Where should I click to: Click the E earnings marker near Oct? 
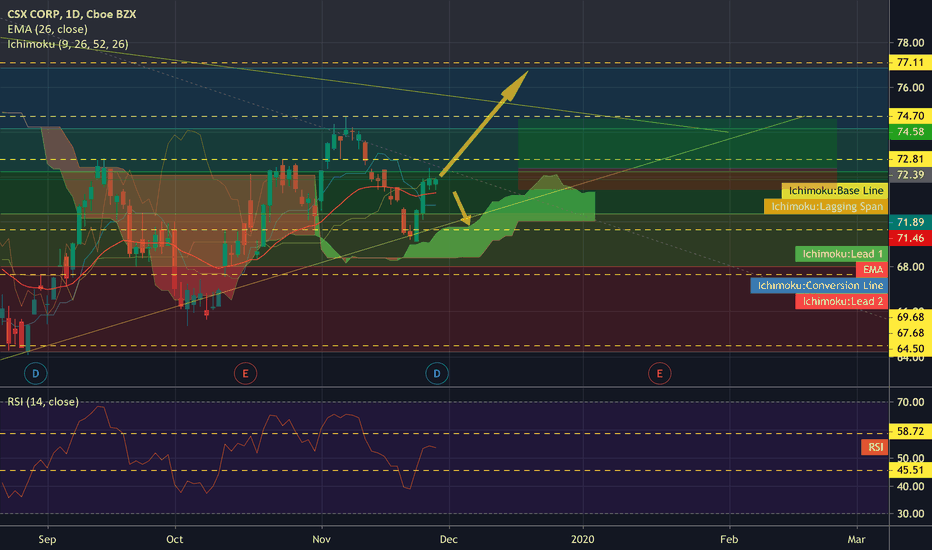click(x=245, y=373)
